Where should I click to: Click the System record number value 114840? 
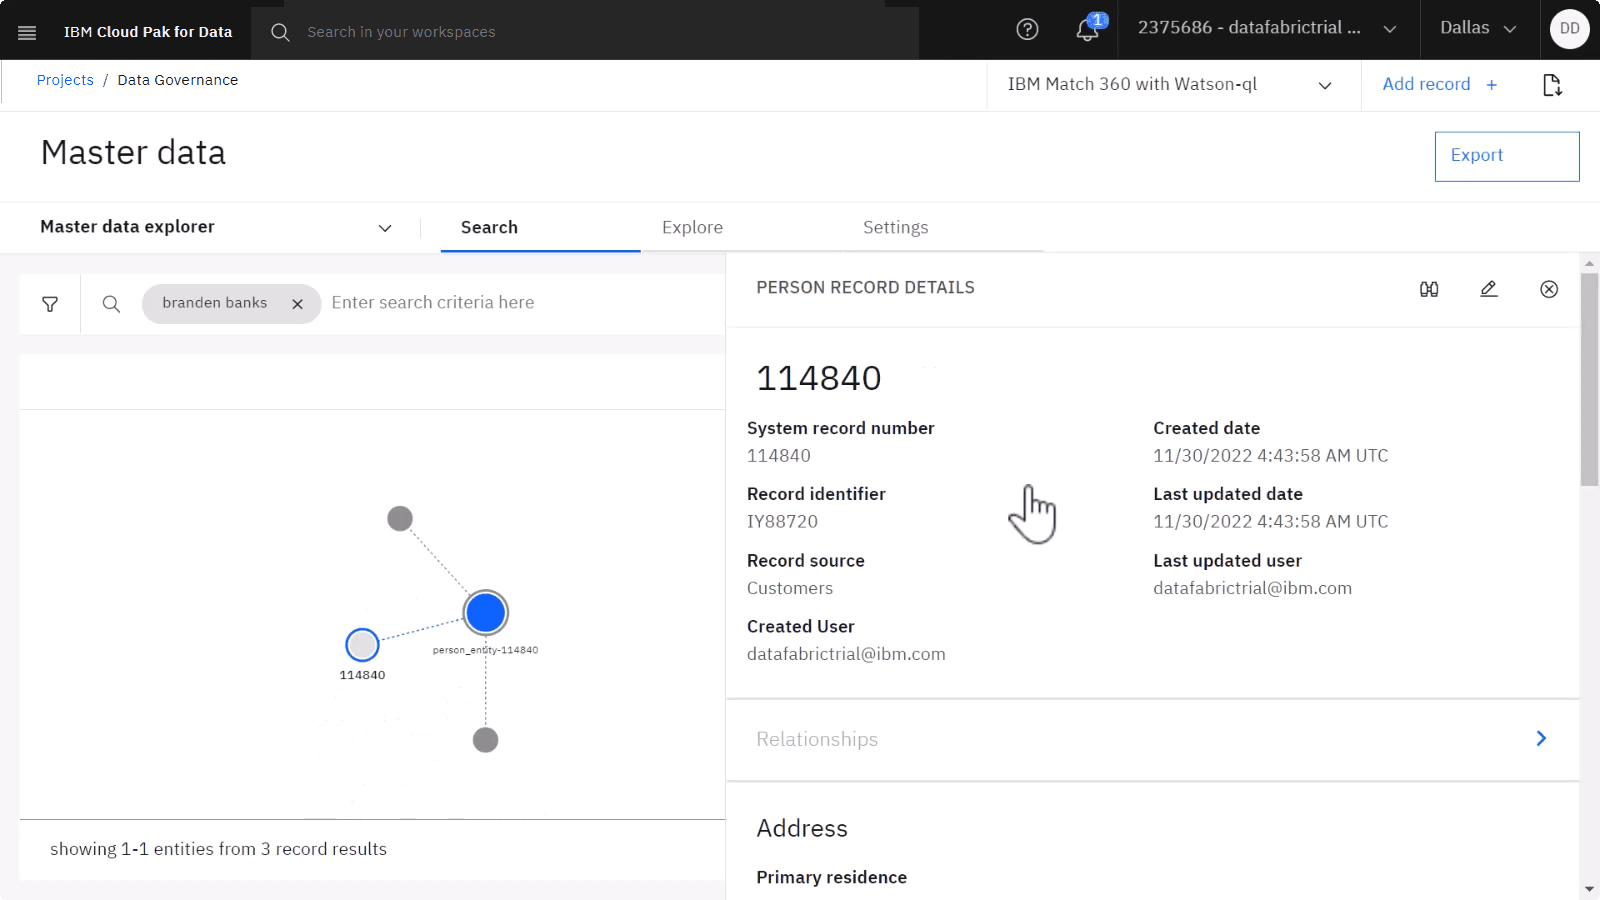(779, 456)
